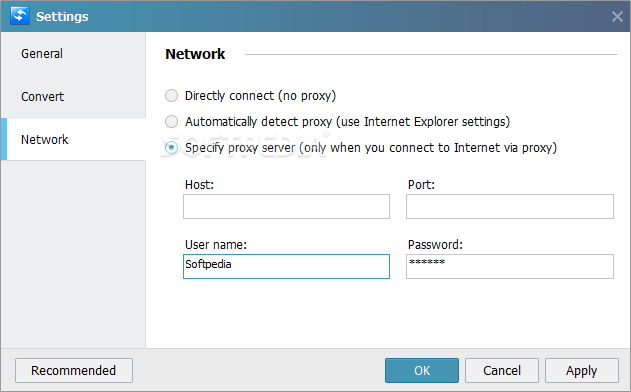
Task: Click the Recommended button
Action: (74, 370)
